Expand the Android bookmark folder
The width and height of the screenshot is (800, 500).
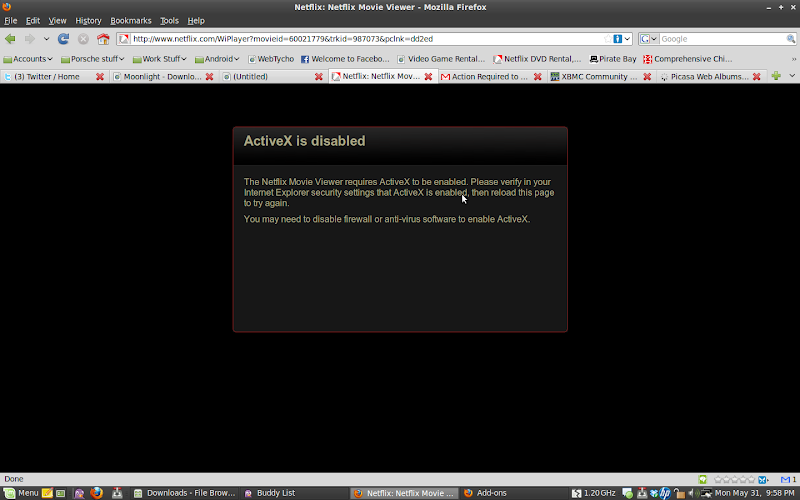coord(217,59)
